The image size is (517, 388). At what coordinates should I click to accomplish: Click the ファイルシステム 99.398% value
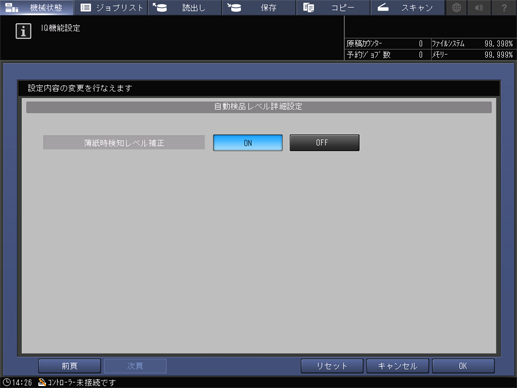498,44
